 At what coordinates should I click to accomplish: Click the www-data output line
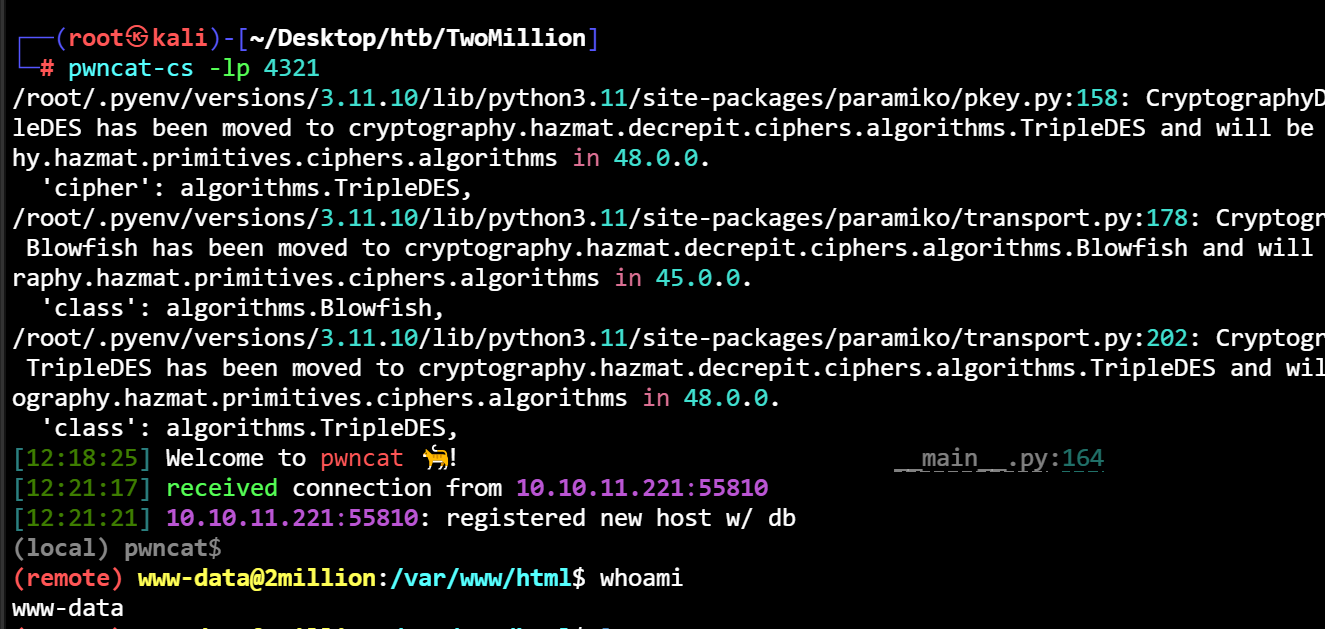tap(68, 608)
